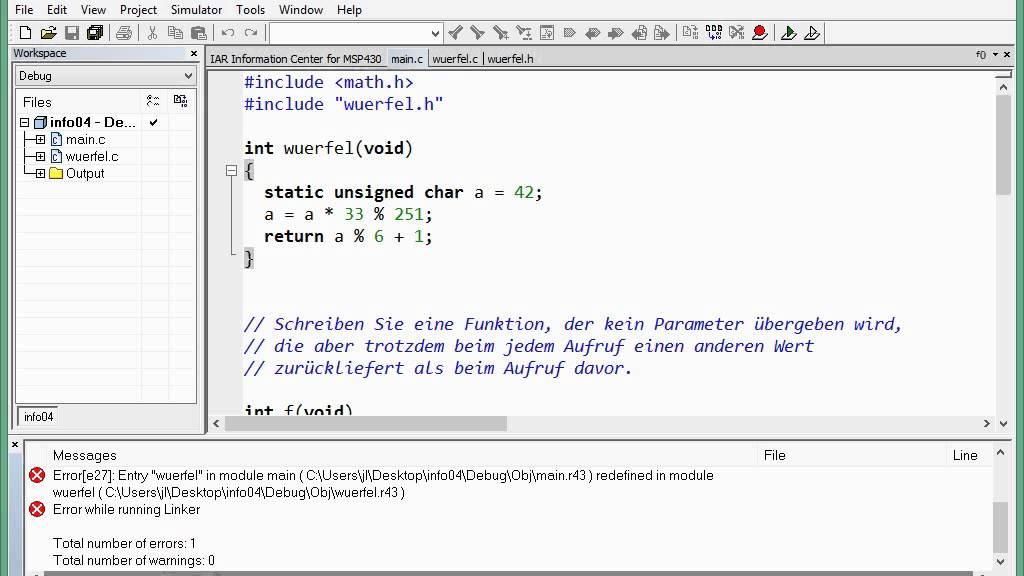The height and width of the screenshot is (576, 1024).
Task: Compile the file with Compile icon
Action: (x=690, y=33)
